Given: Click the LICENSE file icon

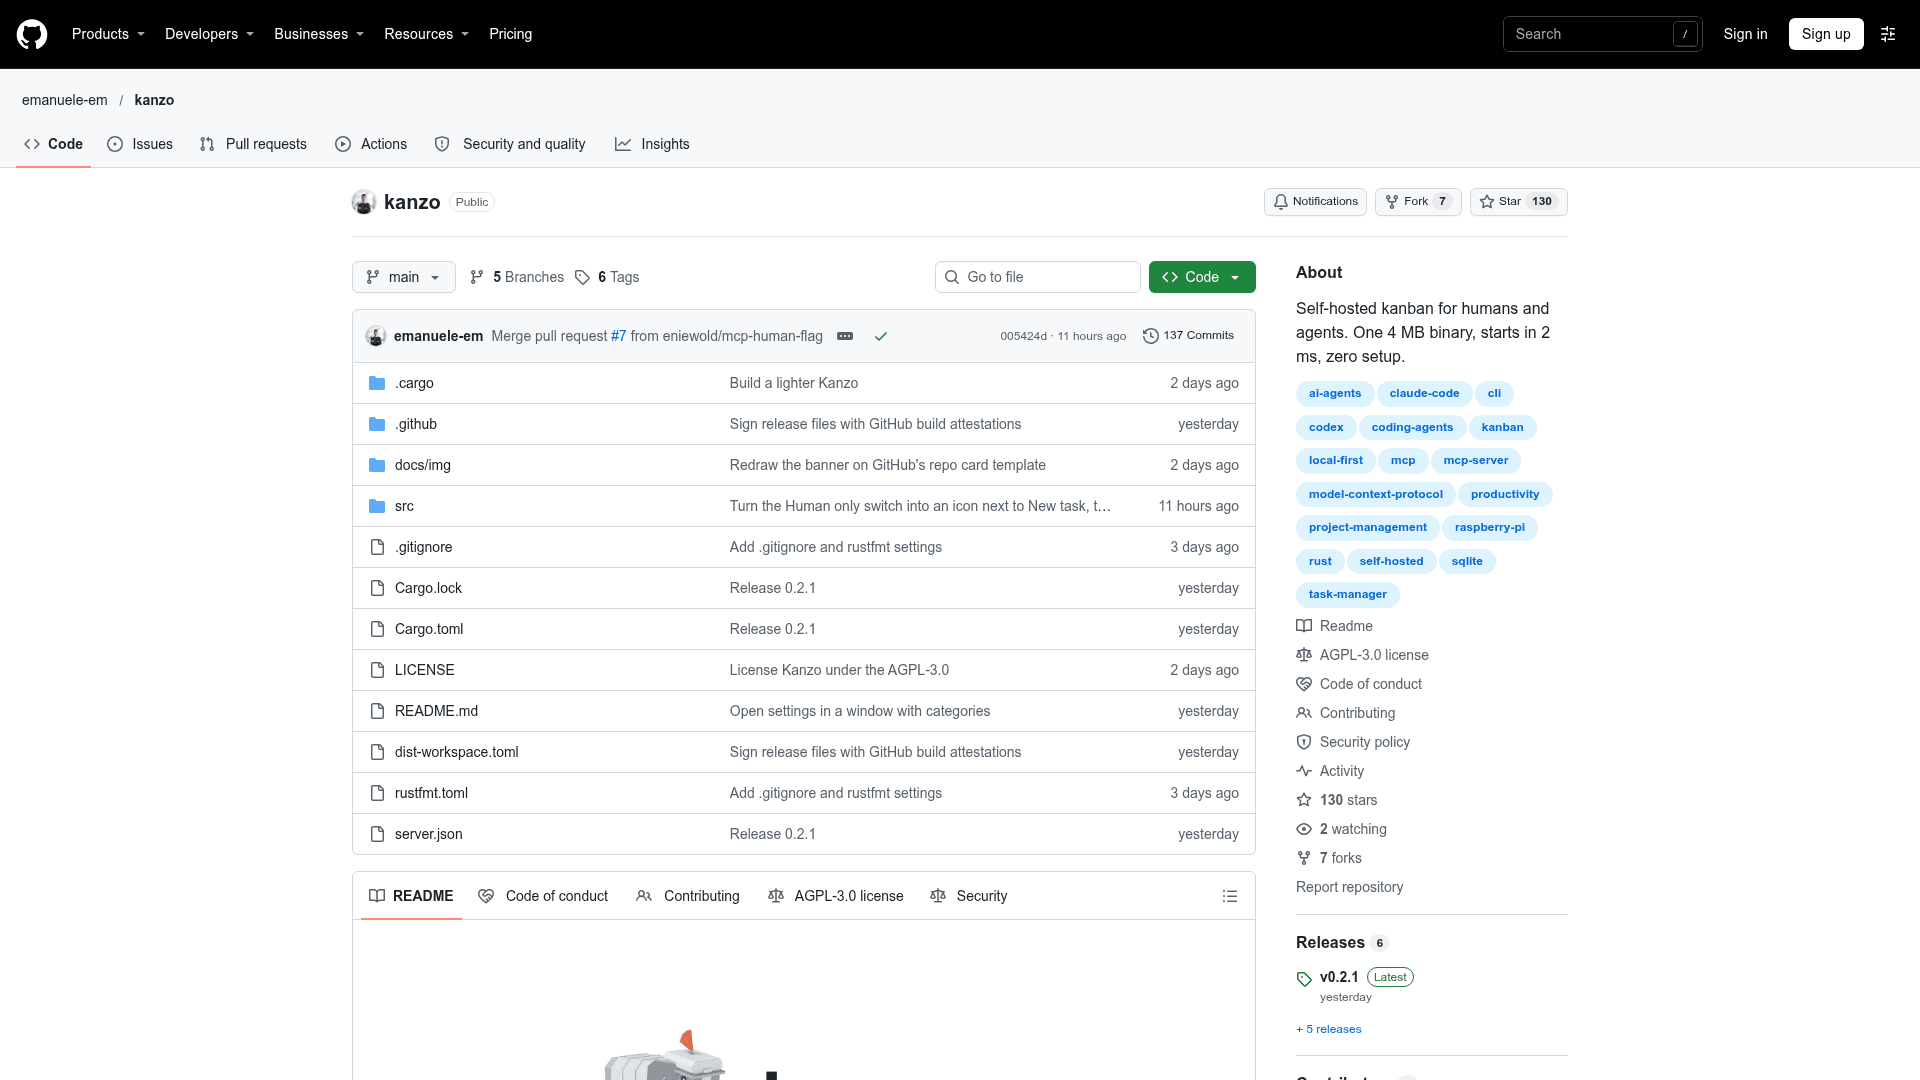Looking at the screenshot, I should click(x=377, y=670).
